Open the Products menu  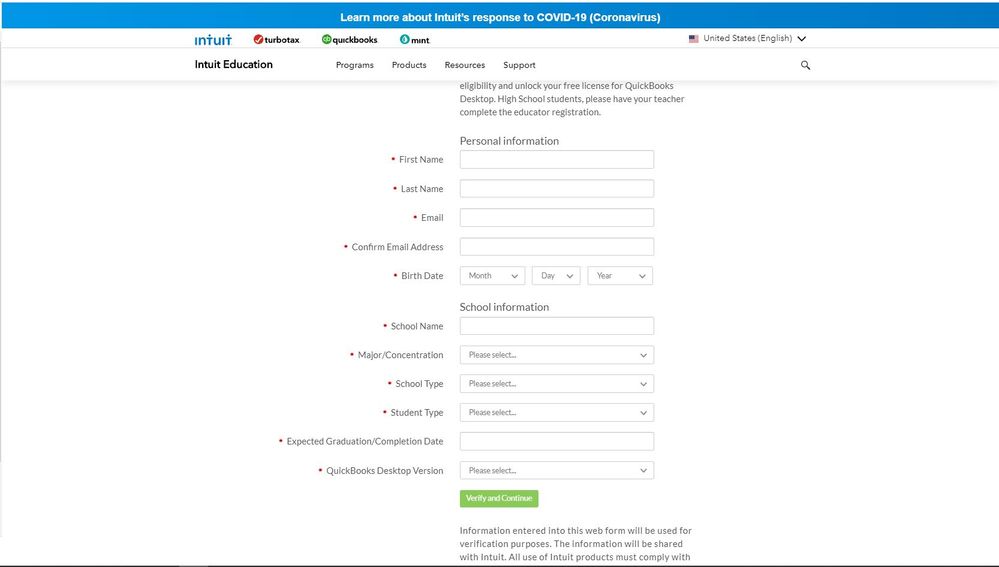(x=409, y=65)
